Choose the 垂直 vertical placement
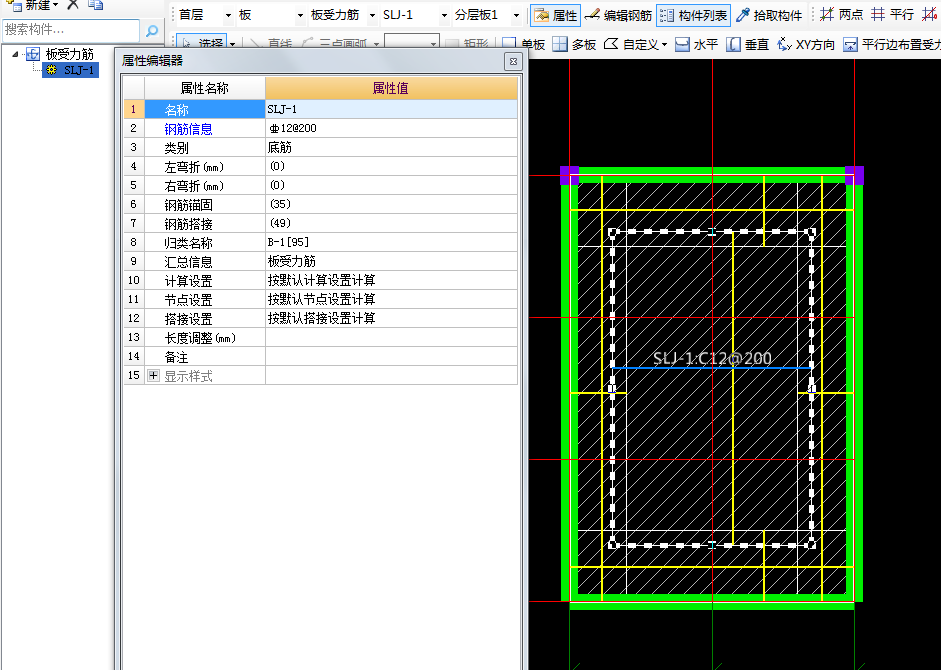941x670 pixels. tap(747, 44)
